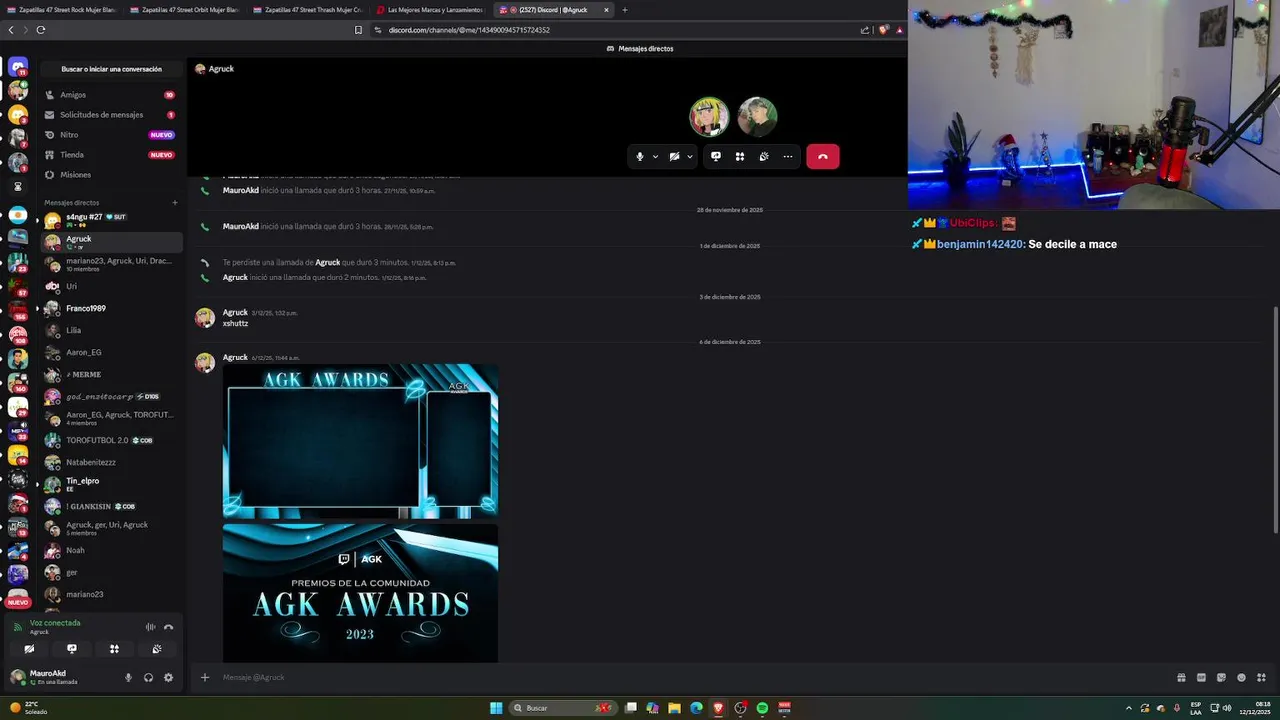This screenshot has height=720, width=1280.
Task: Open a new browser tab
Action: [x=625, y=10]
